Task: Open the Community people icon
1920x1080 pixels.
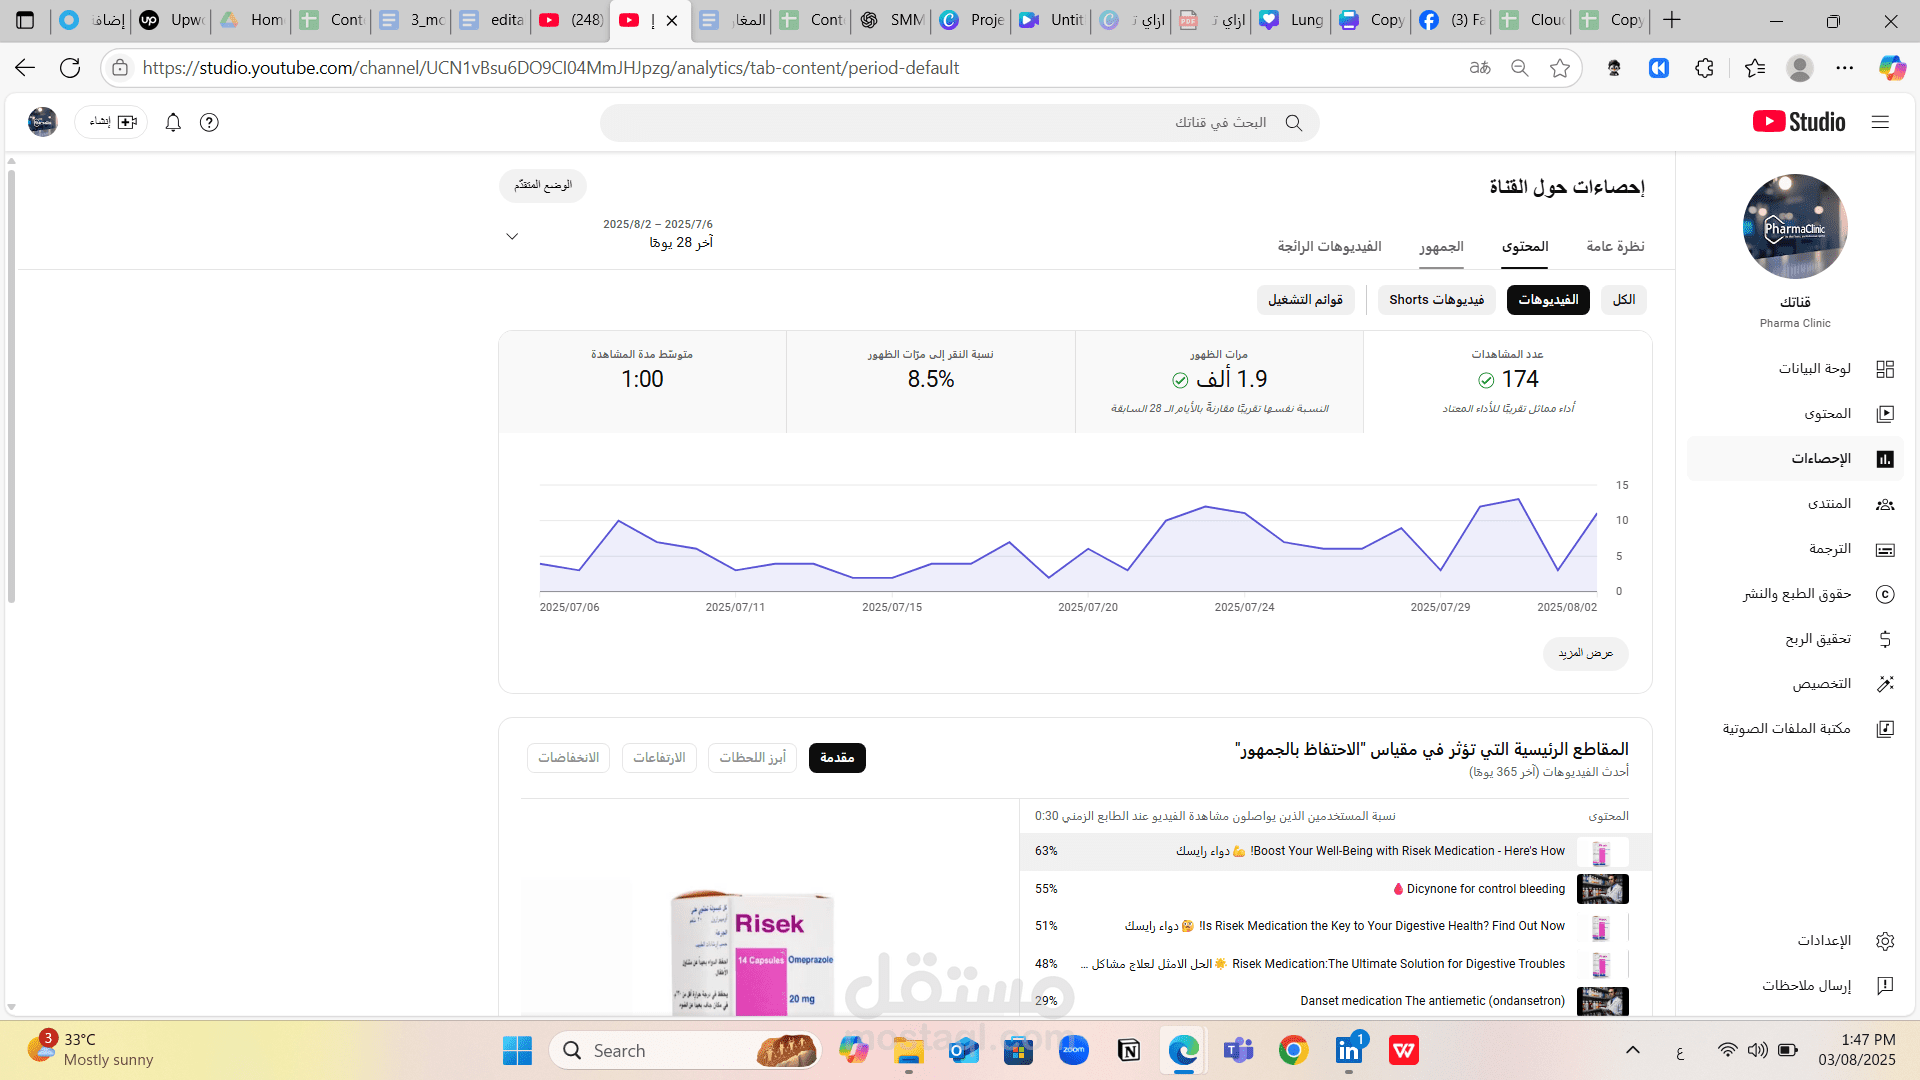Action: point(1885,504)
